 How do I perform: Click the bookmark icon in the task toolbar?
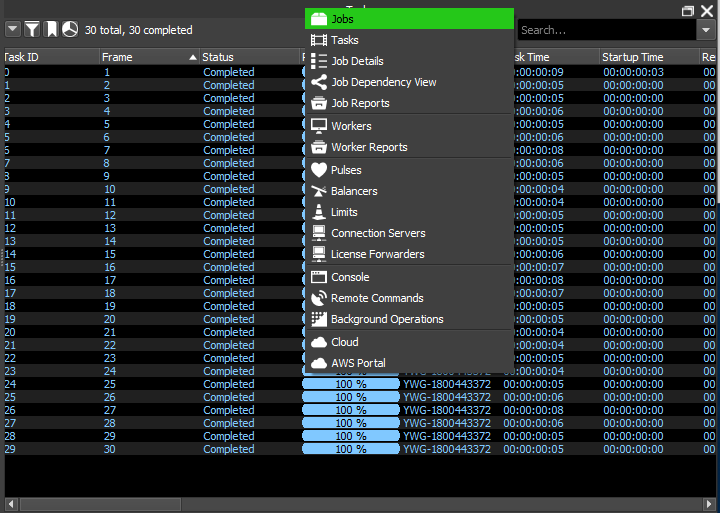51,30
